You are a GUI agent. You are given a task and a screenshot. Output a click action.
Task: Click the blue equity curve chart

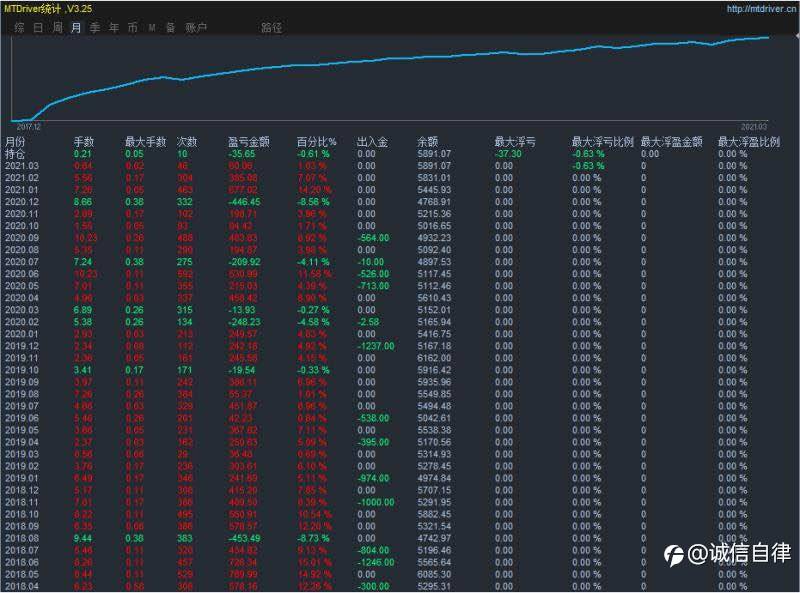390,78
